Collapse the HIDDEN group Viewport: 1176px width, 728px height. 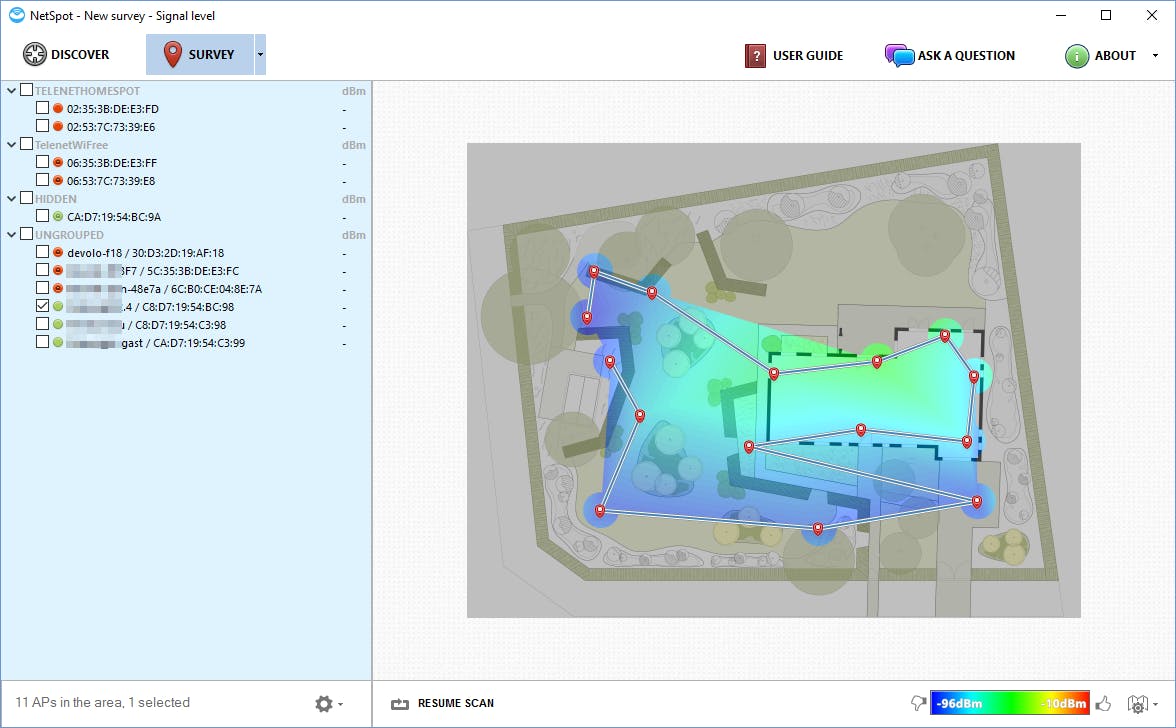(x=11, y=199)
